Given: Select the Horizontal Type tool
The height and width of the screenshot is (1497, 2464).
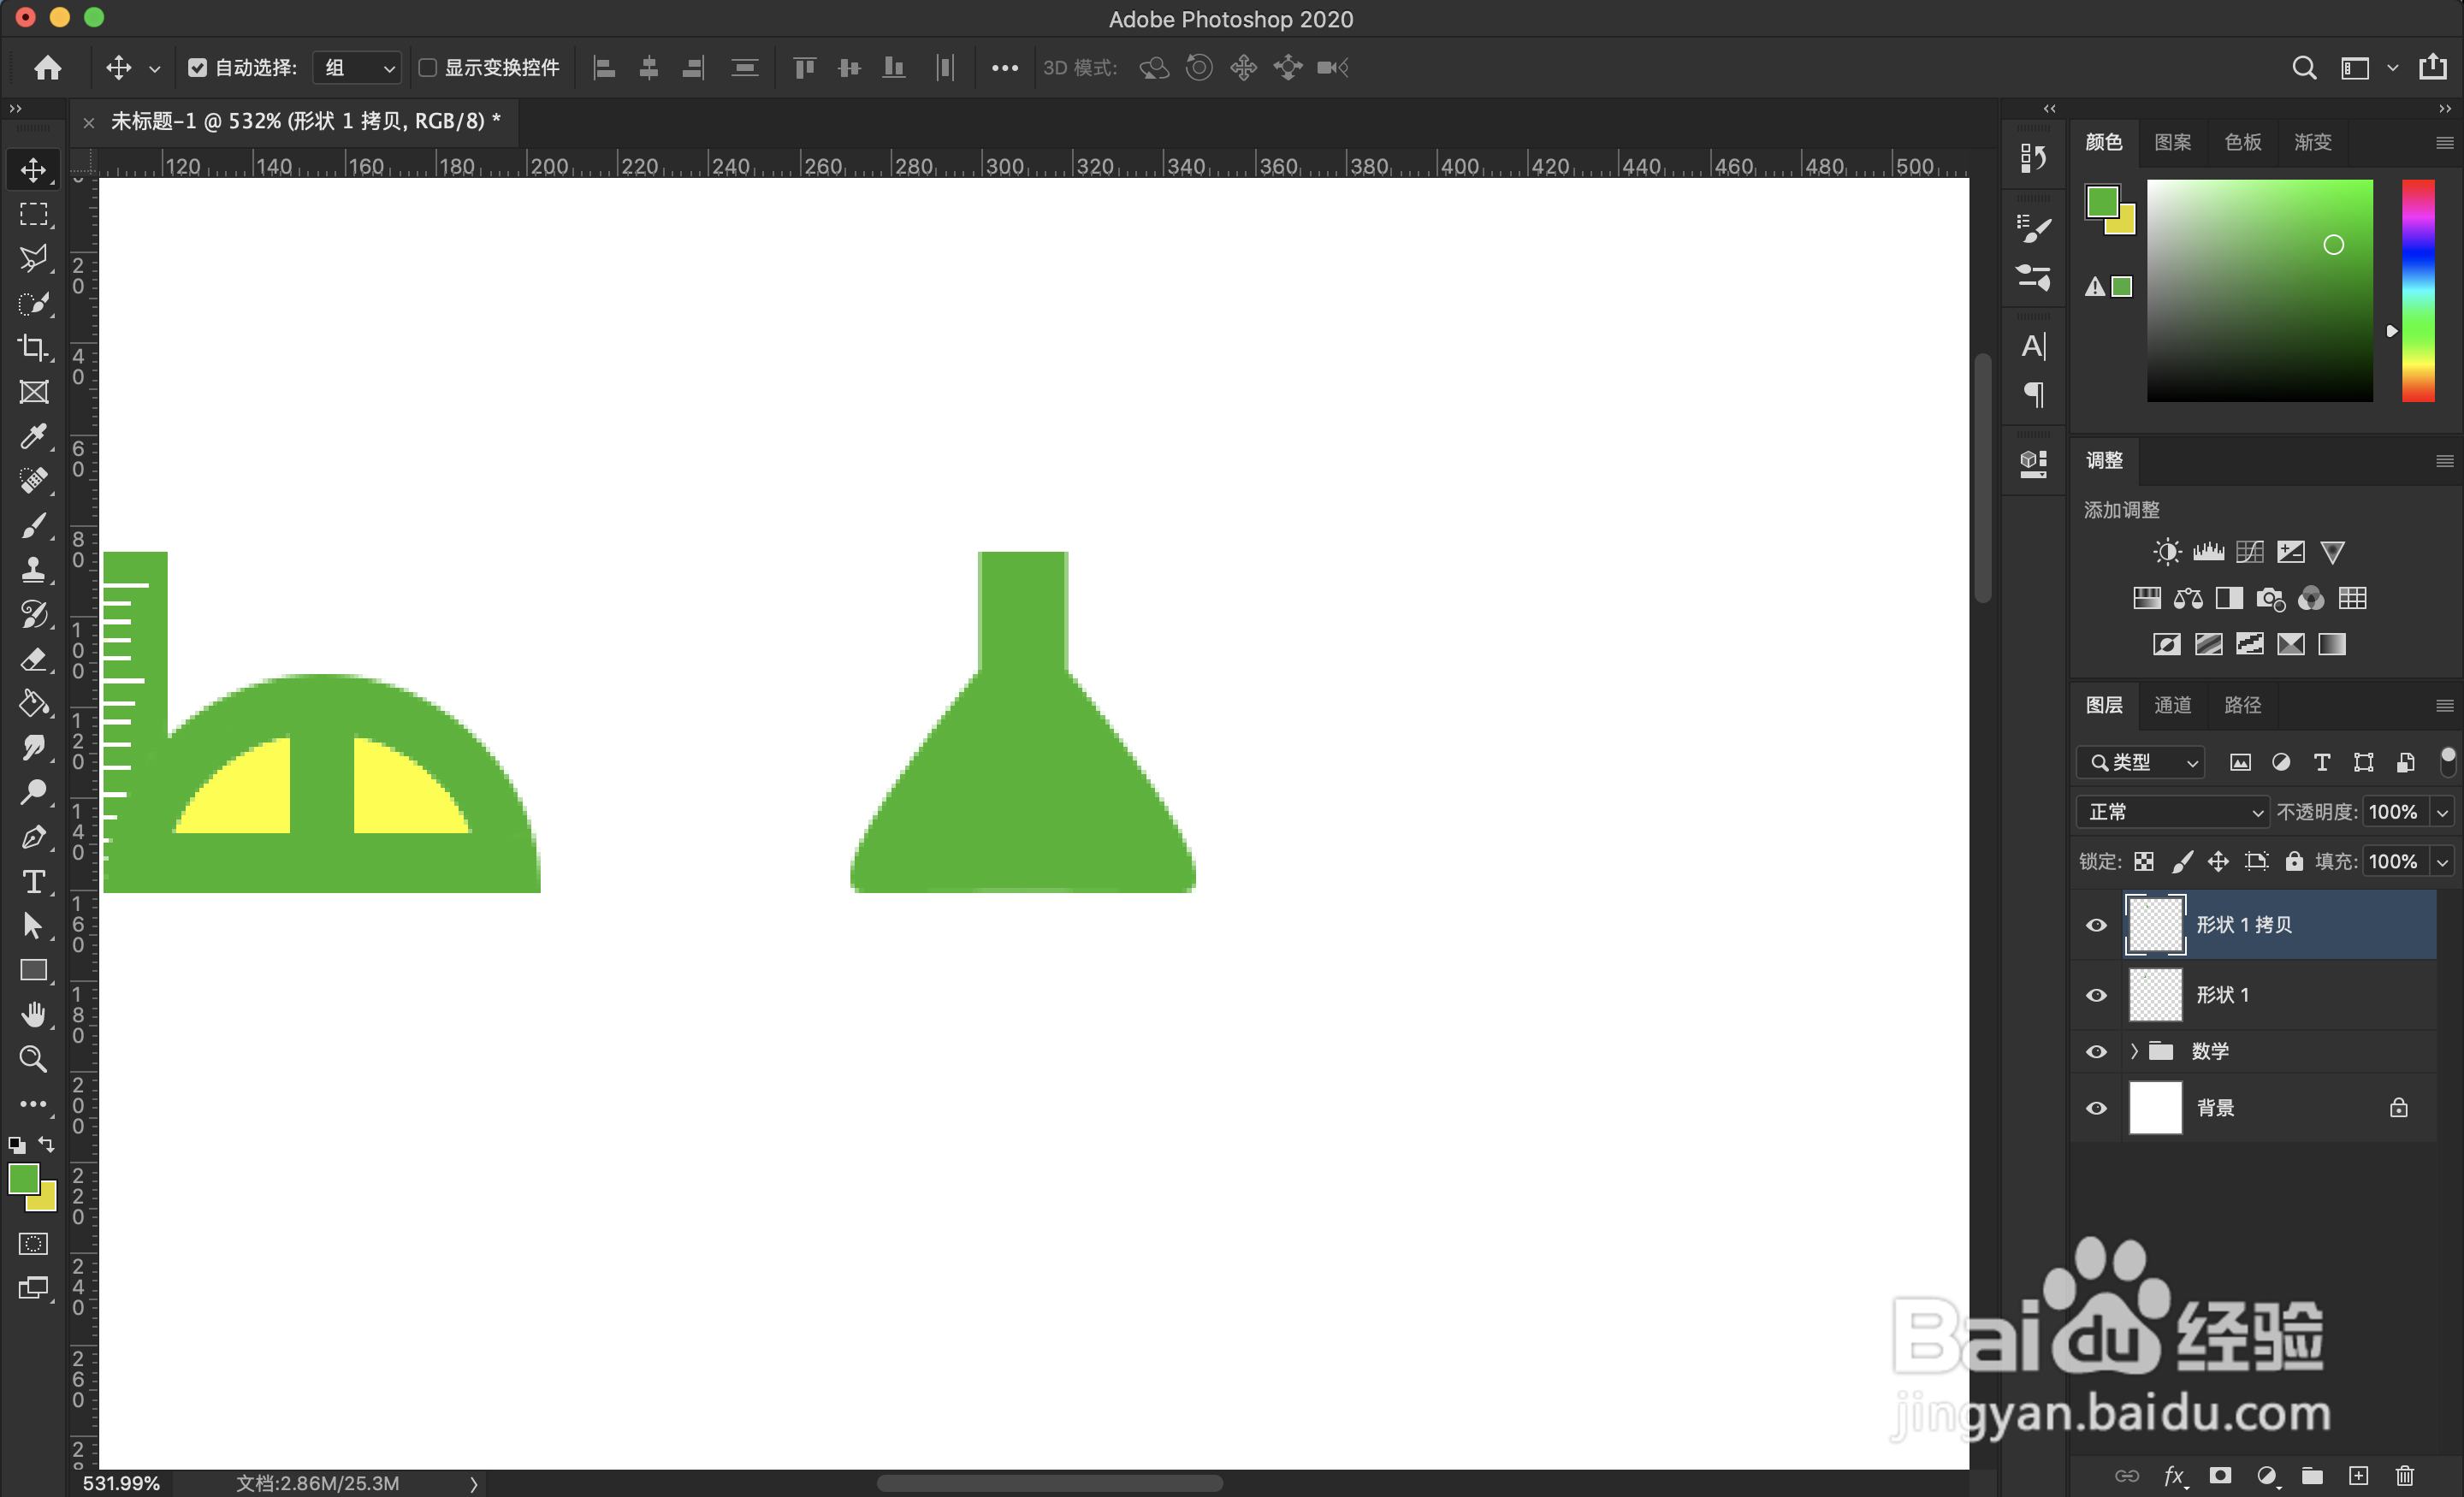Looking at the screenshot, I should pyautogui.click(x=33, y=882).
